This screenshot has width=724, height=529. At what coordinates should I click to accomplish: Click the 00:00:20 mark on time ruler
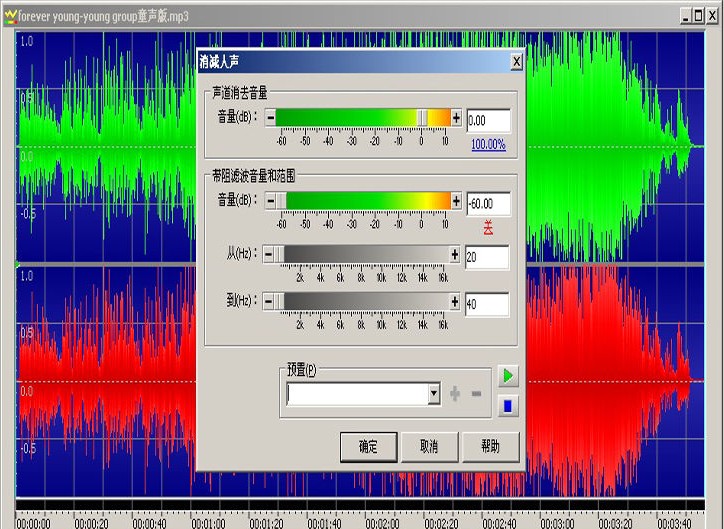click(91, 523)
